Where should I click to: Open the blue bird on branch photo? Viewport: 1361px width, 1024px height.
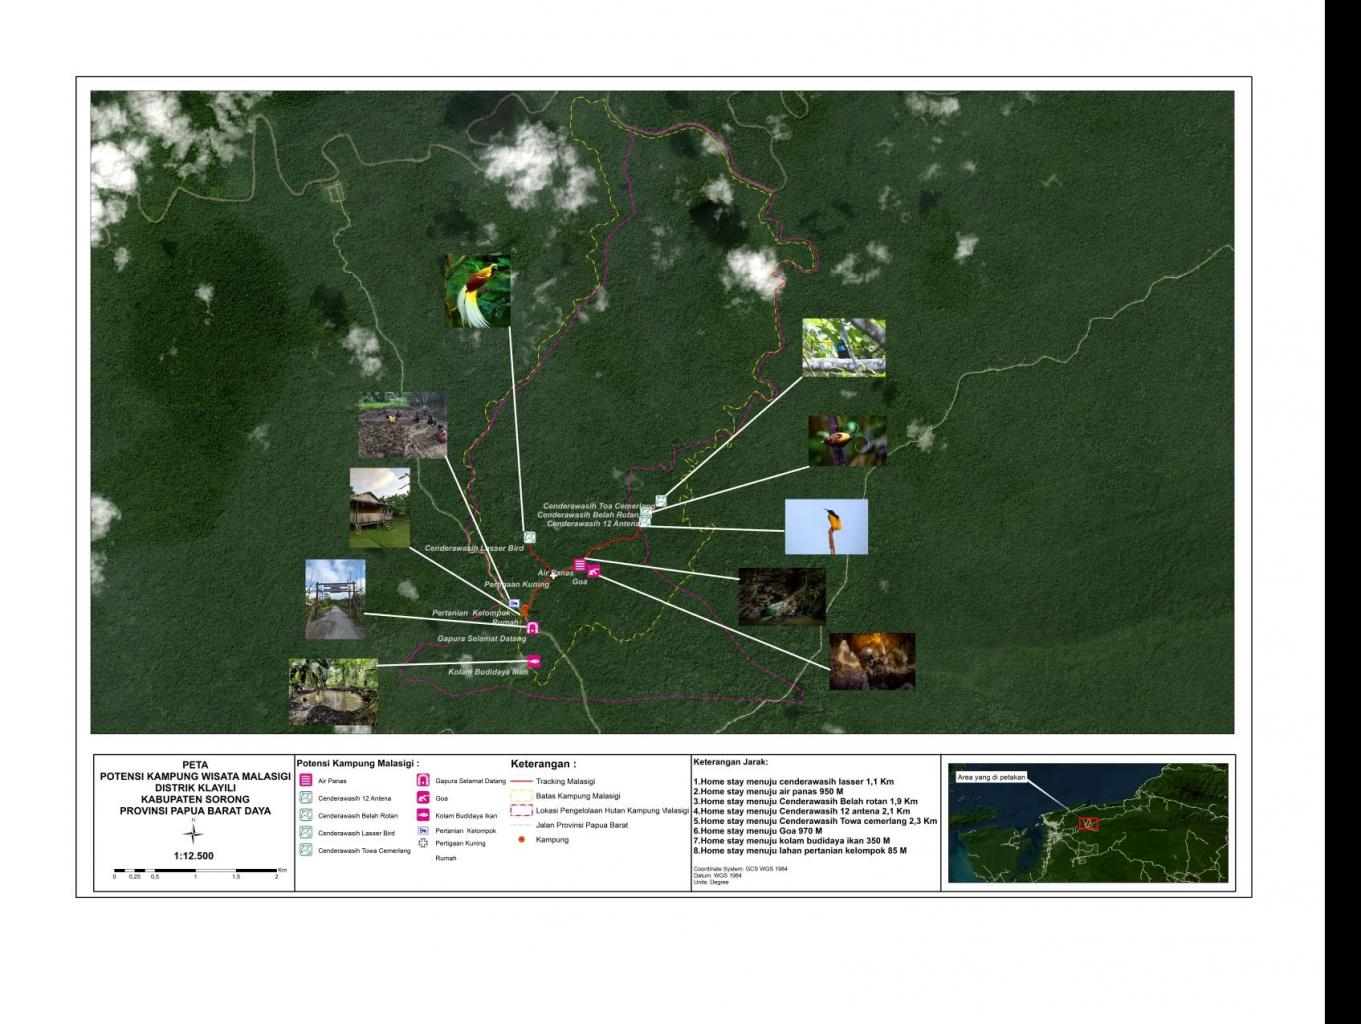pyautogui.click(x=844, y=348)
